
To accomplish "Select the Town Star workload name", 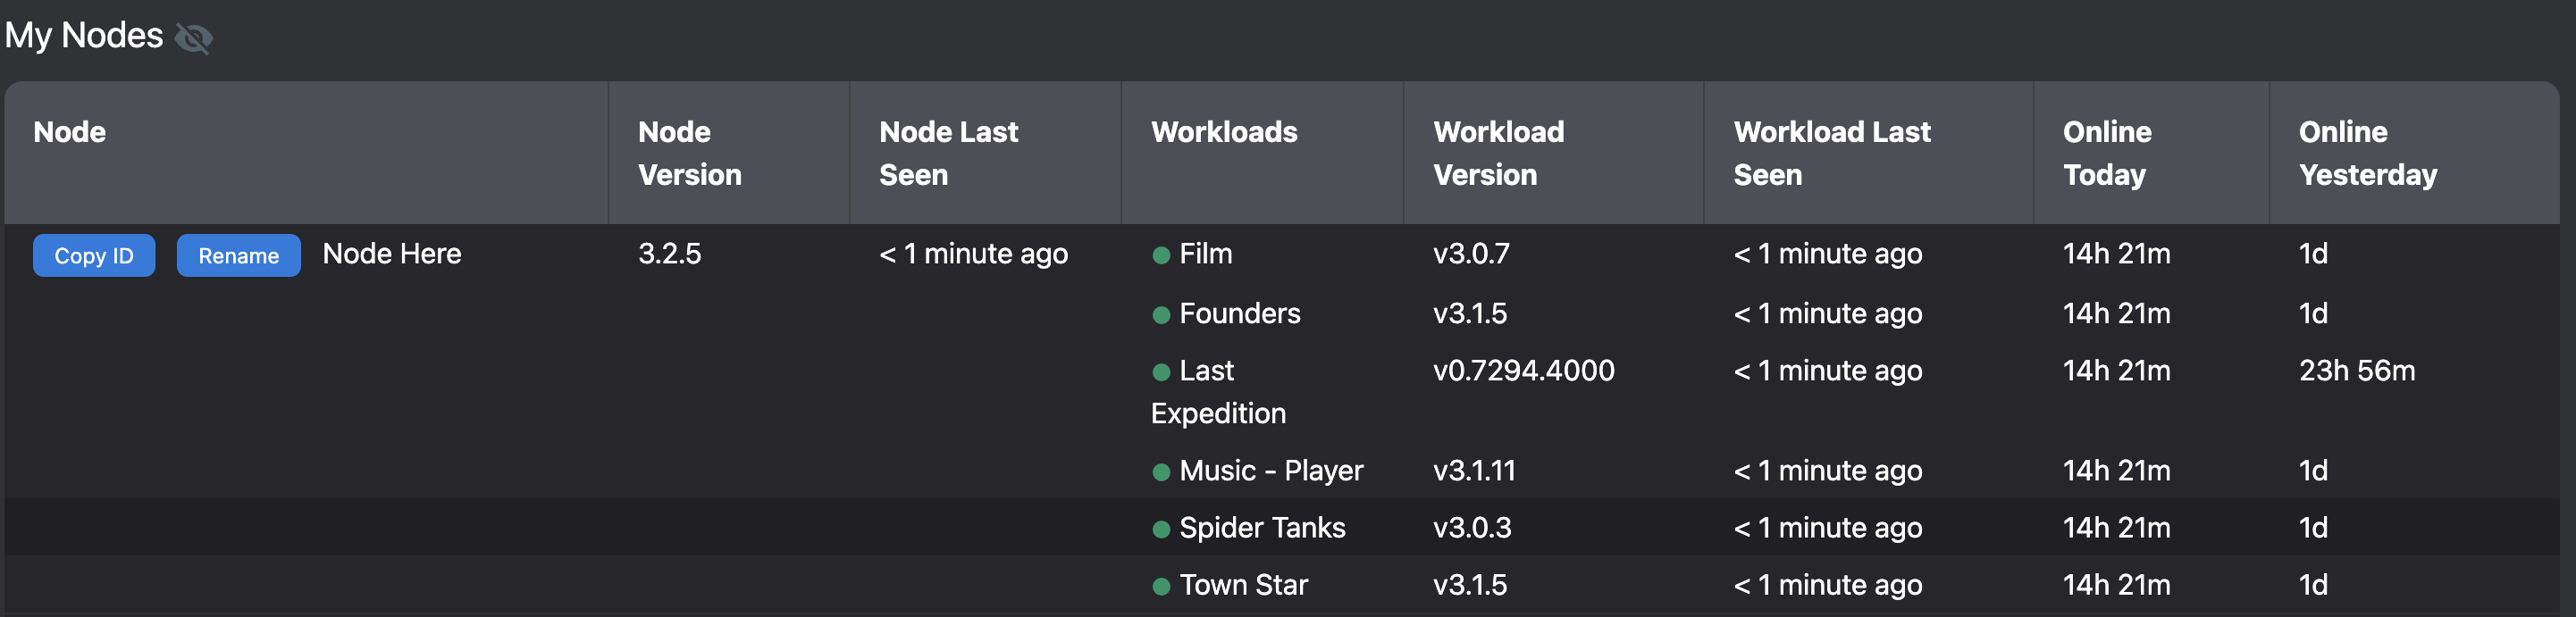I will (x=1243, y=585).
